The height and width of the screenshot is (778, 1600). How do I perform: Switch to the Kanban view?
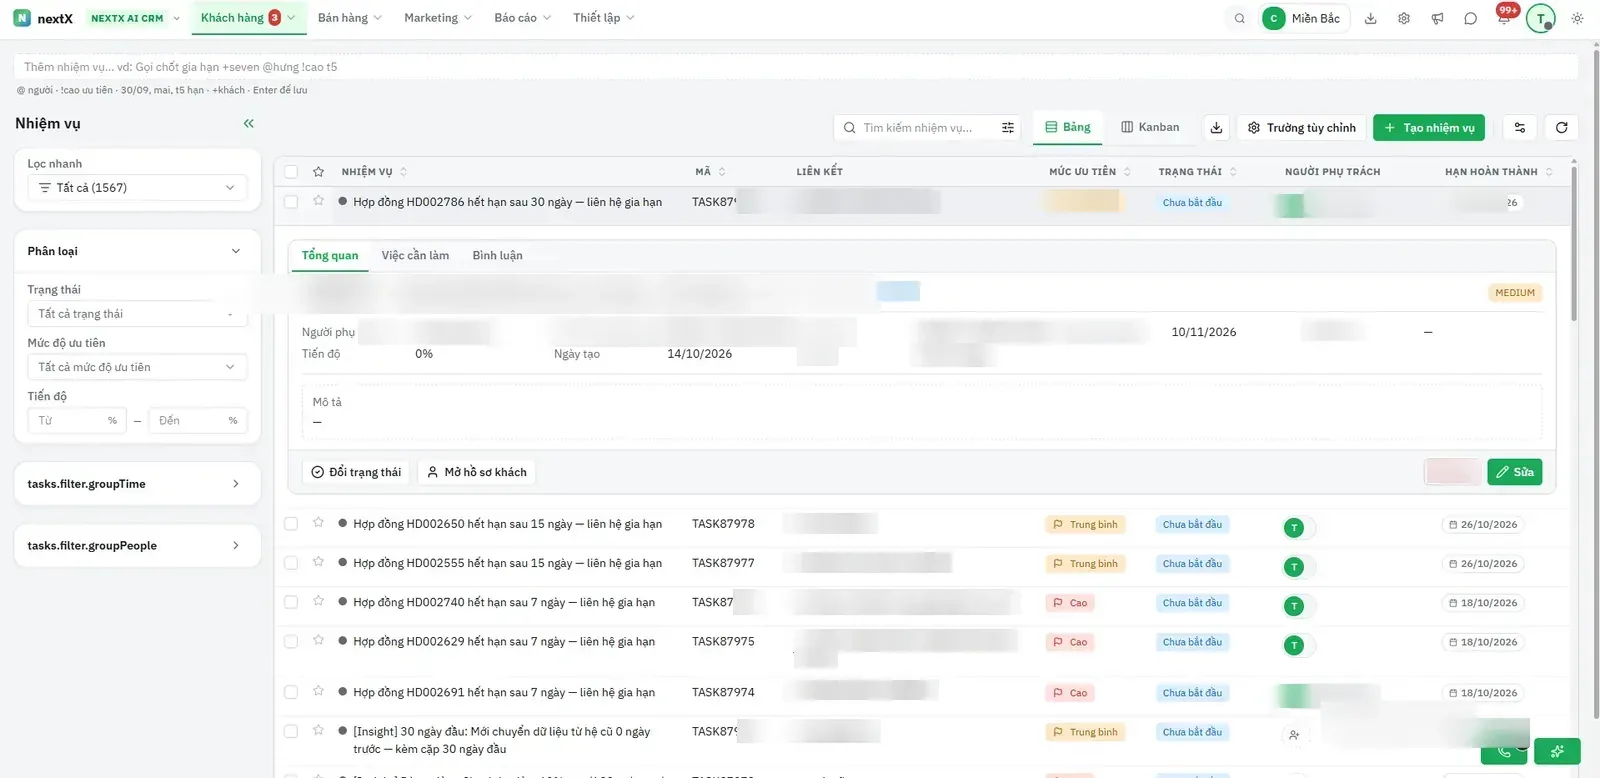tap(1150, 127)
